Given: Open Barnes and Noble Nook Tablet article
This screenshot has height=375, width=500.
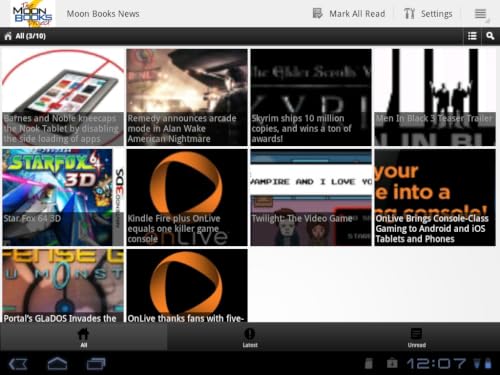Looking at the screenshot, I should (x=63, y=97).
